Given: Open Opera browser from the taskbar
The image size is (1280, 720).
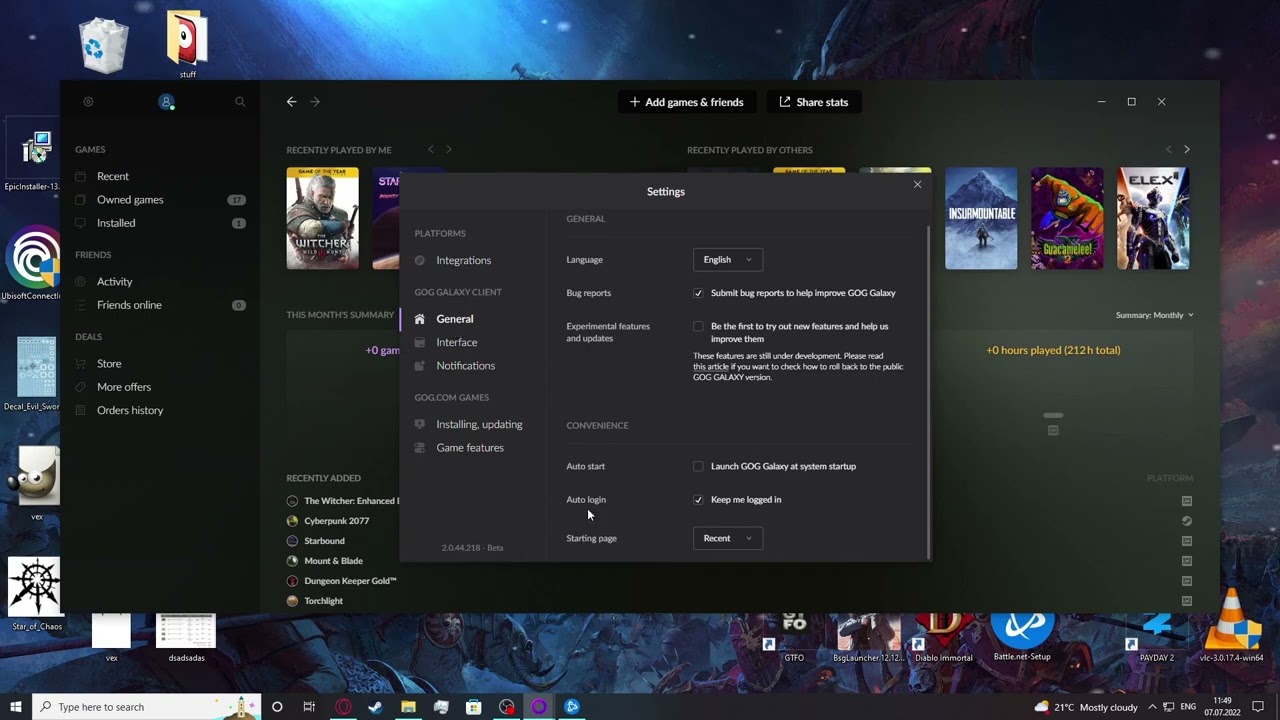Looking at the screenshot, I should pyautogui.click(x=343, y=707).
